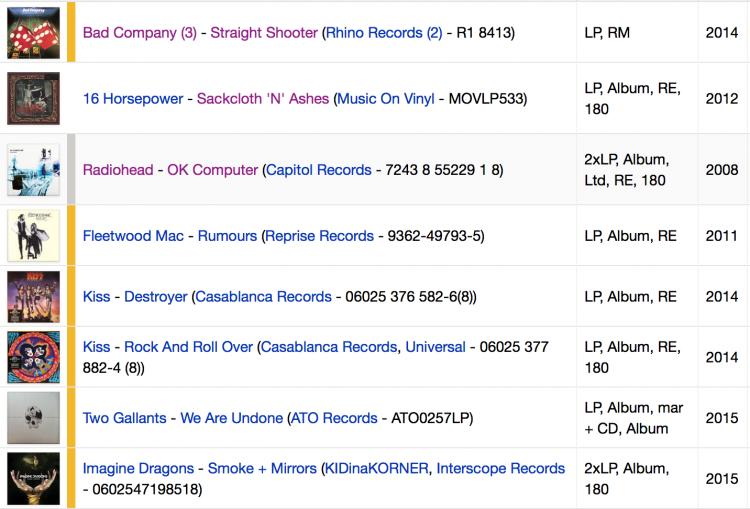Visit the KIDinaKORNER label link
Viewport: 750px width, 509px height.
coord(377,468)
